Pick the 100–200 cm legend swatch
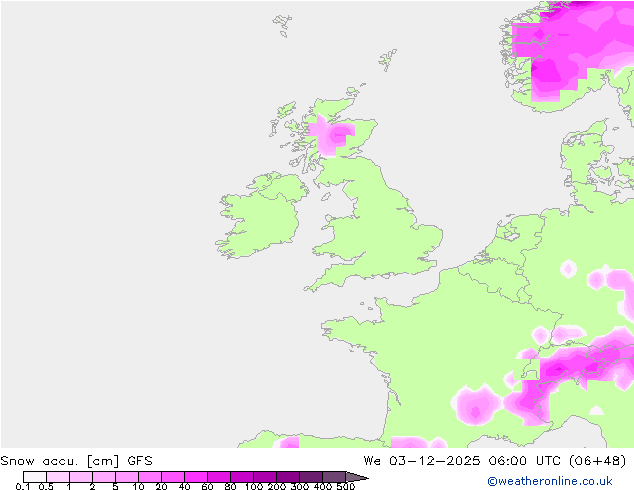The width and height of the screenshot is (634, 490). [x=265, y=477]
